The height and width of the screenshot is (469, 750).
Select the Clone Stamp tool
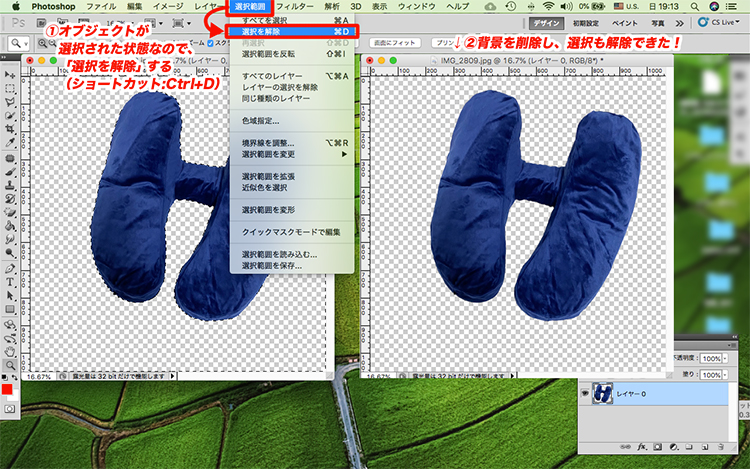pyautogui.click(x=10, y=185)
